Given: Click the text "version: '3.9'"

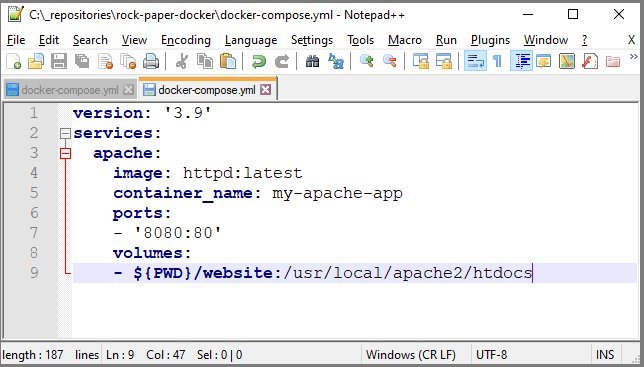Looking at the screenshot, I should click(142, 113).
